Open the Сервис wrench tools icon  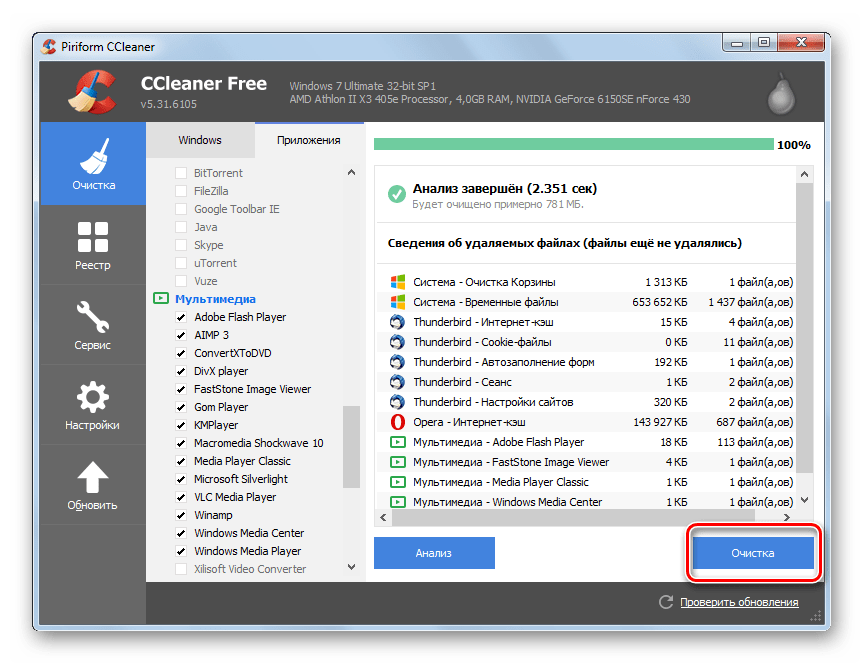coord(93,318)
